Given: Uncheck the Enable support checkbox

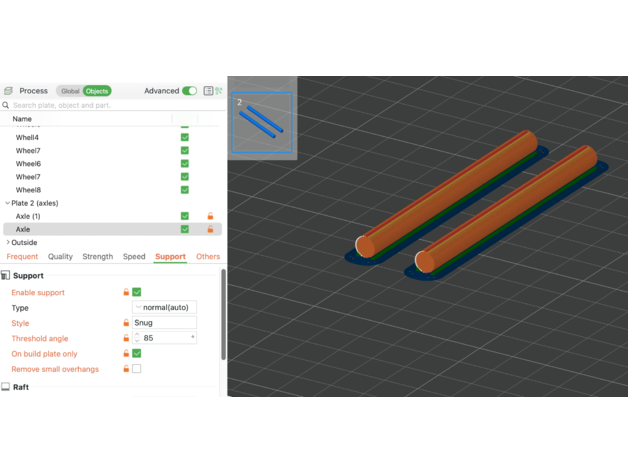Looking at the screenshot, I should coord(137,292).
